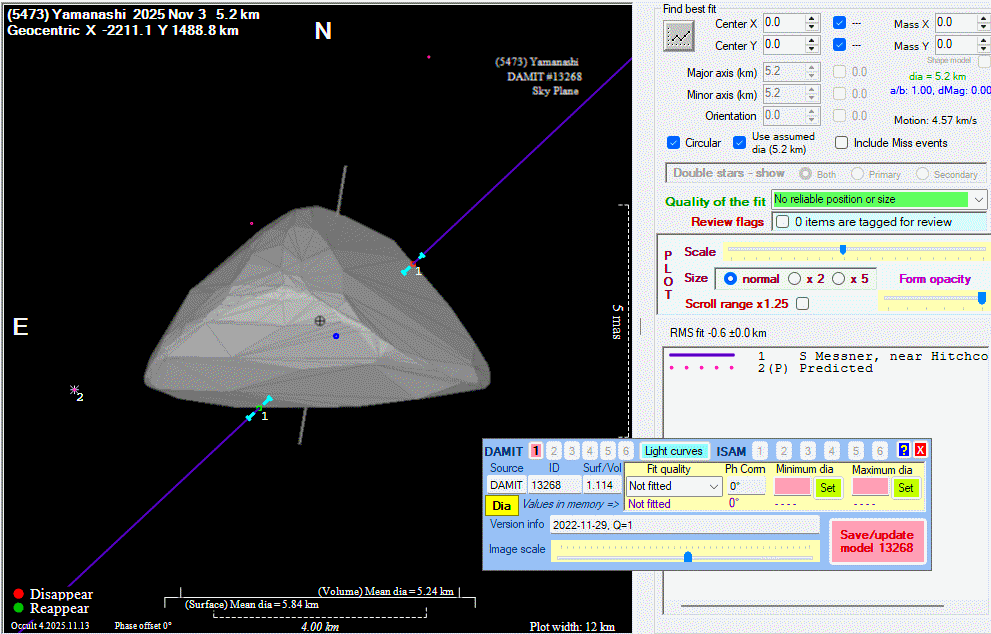Increase Center X with the up arrow
Image resolution: width=991 pixels, height=634 pixels.
pos(811,17)
